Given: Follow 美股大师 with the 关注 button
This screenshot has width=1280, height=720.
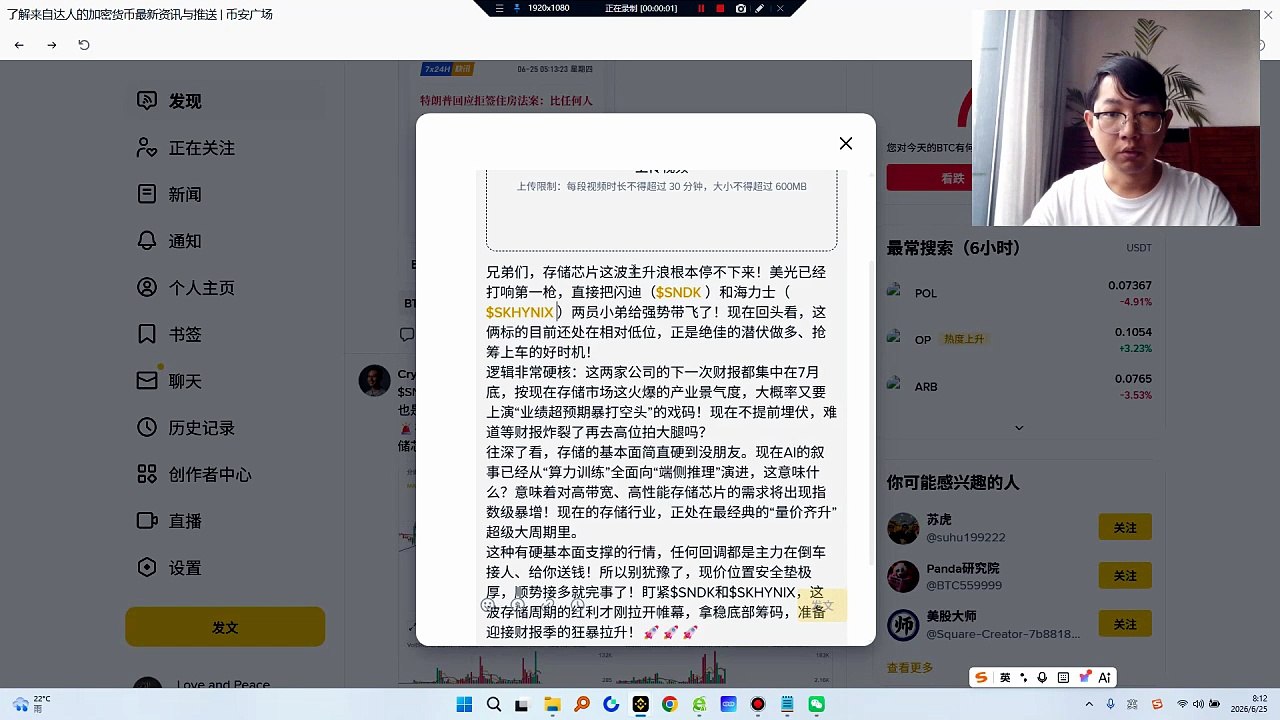Looking at the screenshot, I should (1125, 624).
